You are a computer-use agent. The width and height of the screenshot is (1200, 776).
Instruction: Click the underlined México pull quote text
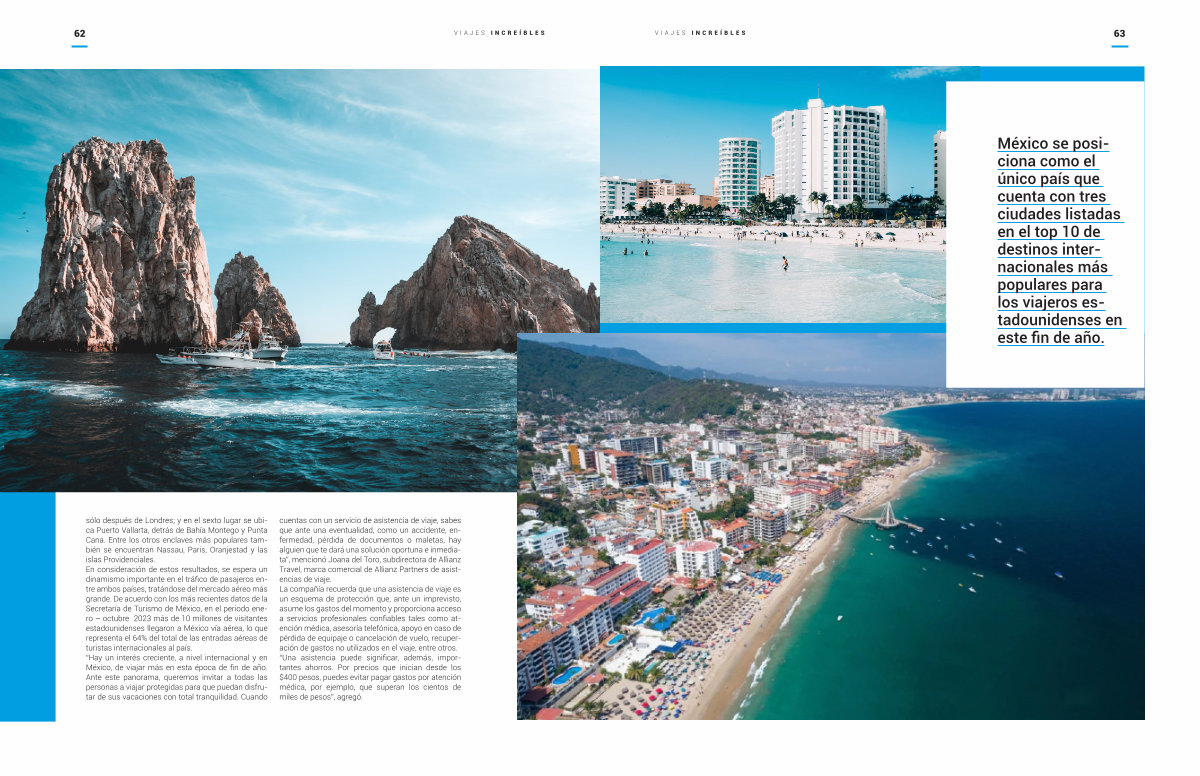click(x=1059, y=240)
